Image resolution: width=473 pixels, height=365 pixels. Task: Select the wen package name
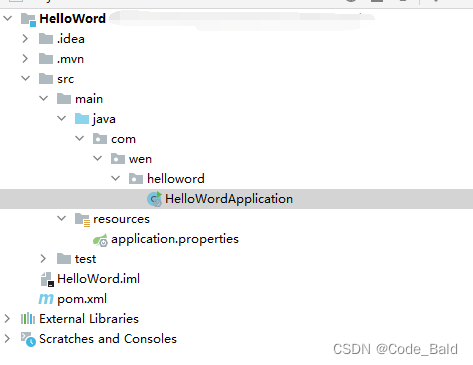click(140, 159)
